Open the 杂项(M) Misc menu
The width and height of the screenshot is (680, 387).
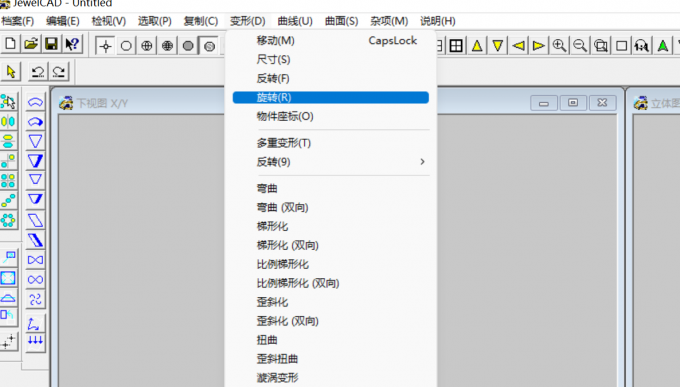click(x=389, y=21)
